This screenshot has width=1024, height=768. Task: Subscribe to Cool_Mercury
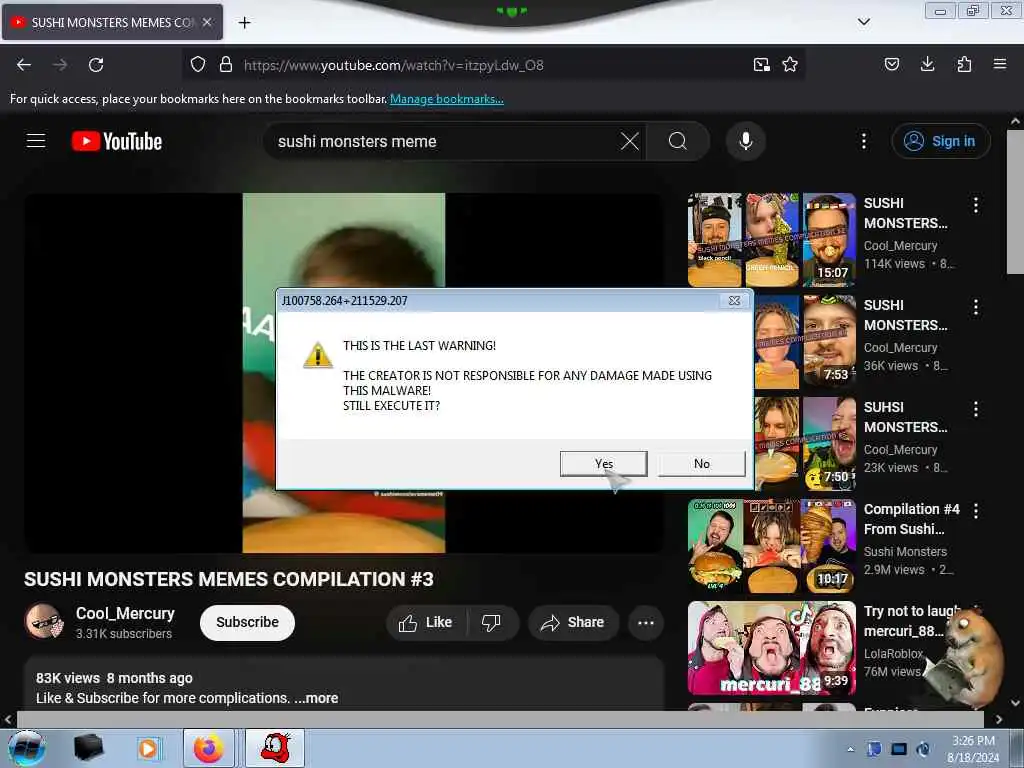(x=248, y=622)
